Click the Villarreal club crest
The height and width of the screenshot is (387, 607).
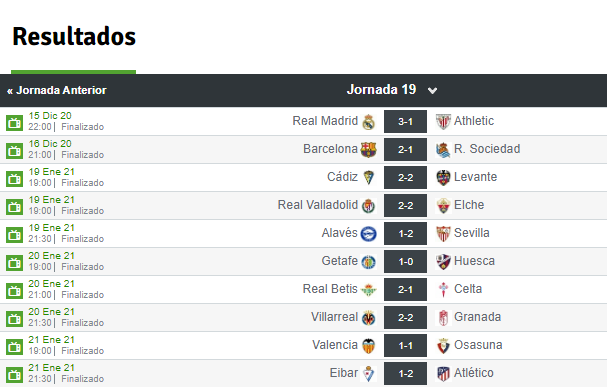click(369, 317)
